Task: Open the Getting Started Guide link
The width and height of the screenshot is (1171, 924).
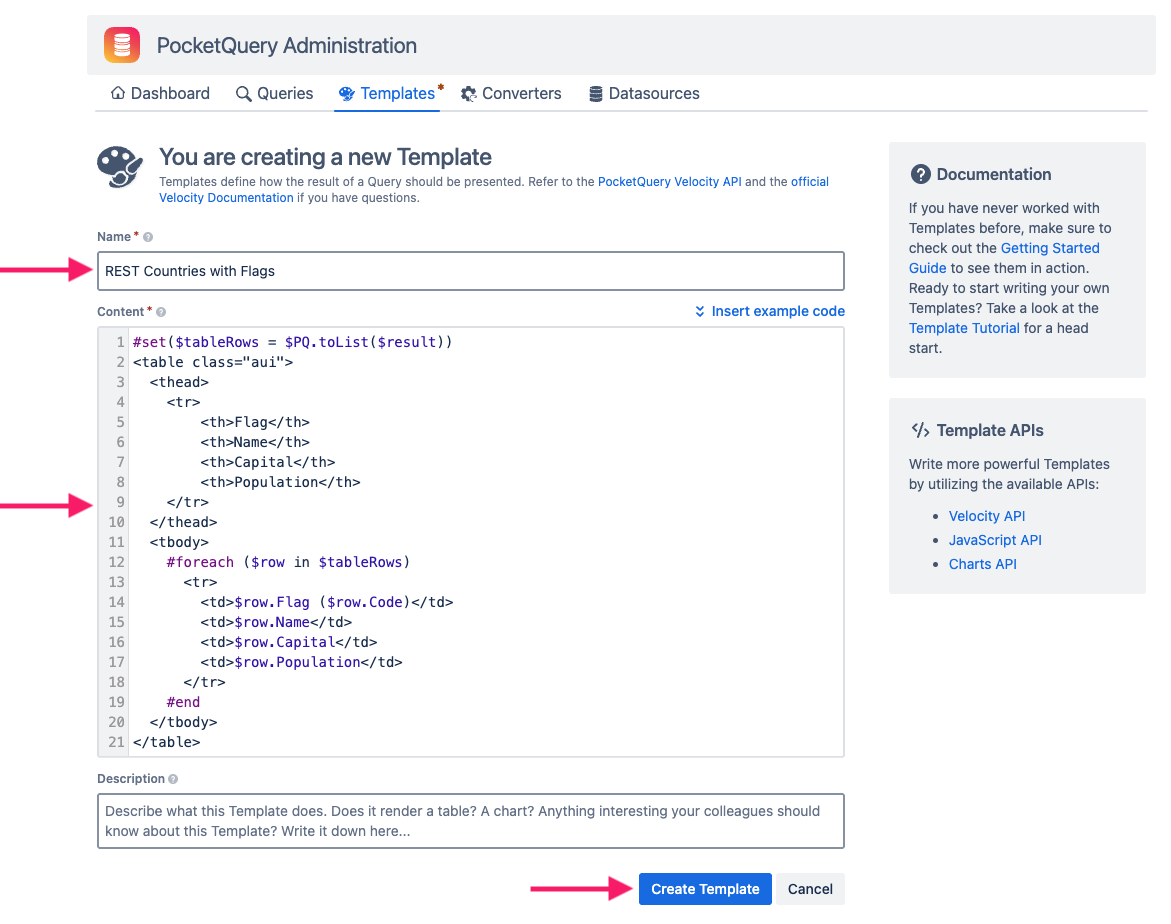Action: [x=1003, y=258]
